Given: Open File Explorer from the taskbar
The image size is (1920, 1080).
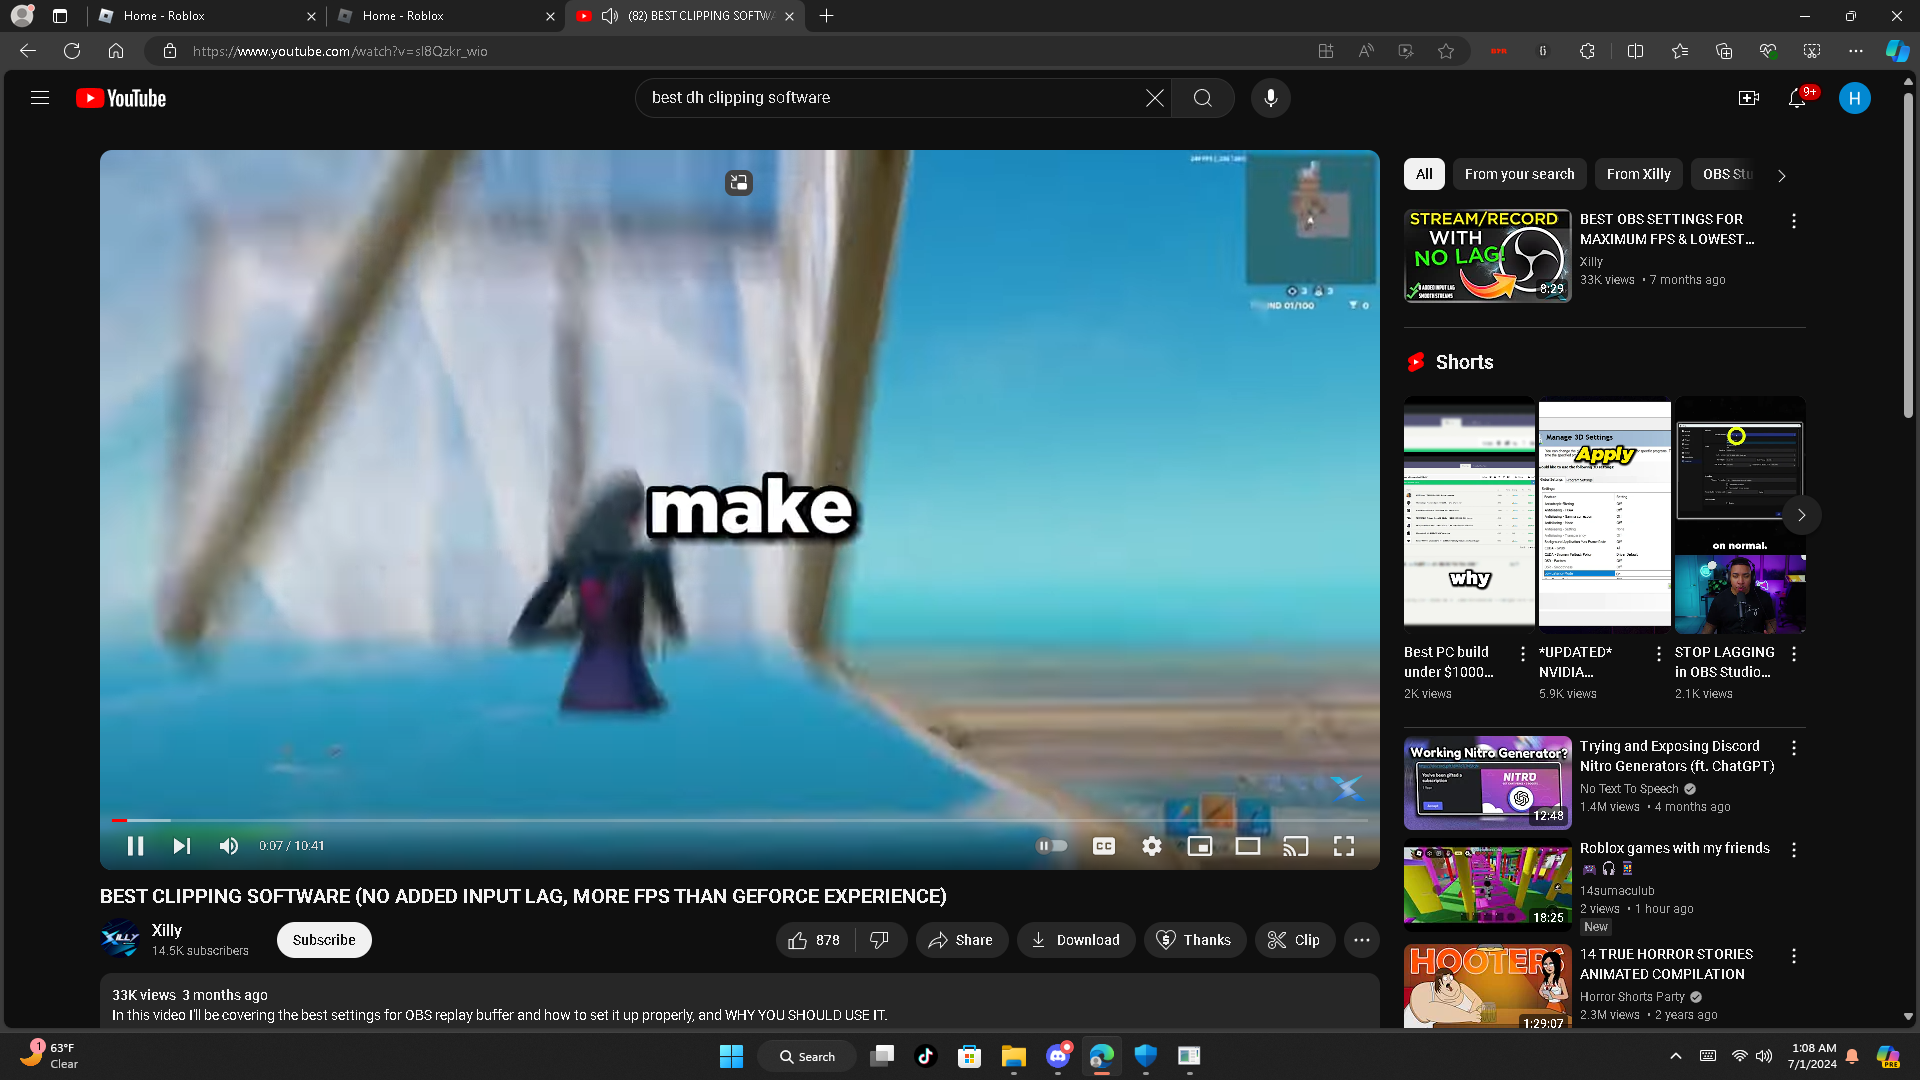Looking at the screenshot, I should click(1013, 1056).
